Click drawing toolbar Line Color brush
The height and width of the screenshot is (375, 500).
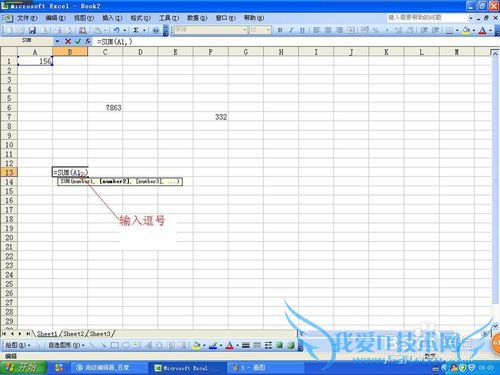click(x=212, y=345)
